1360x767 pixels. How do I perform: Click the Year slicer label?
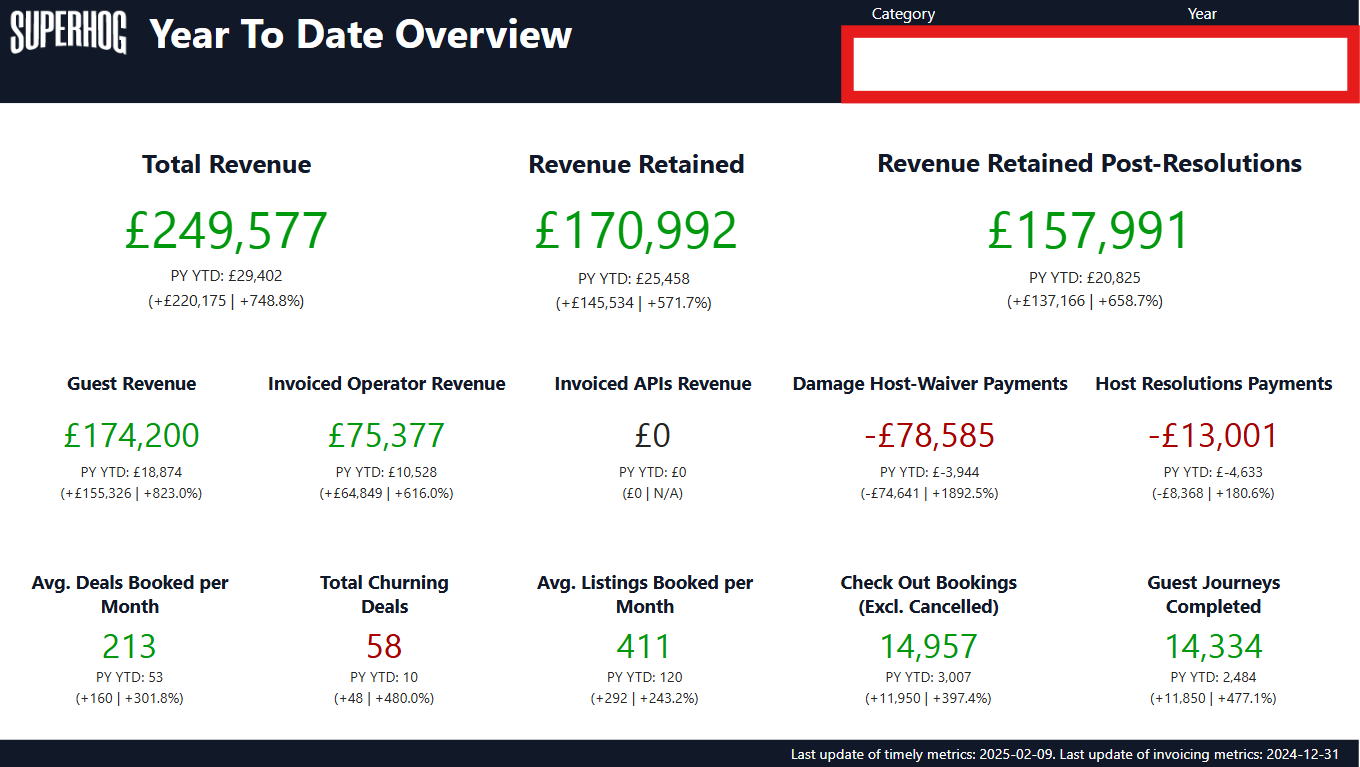(1202, 14)
